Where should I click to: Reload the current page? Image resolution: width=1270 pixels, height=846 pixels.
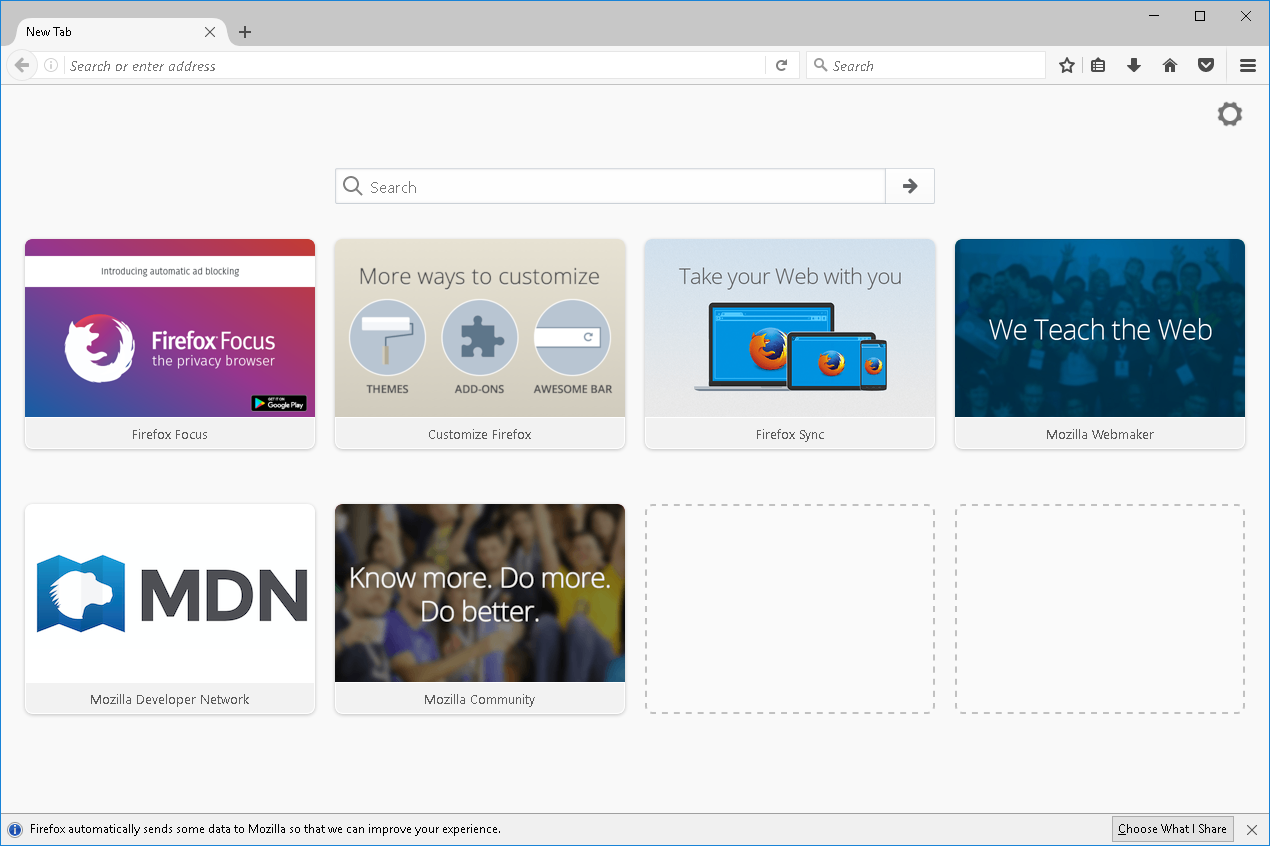tap(782, 66)
